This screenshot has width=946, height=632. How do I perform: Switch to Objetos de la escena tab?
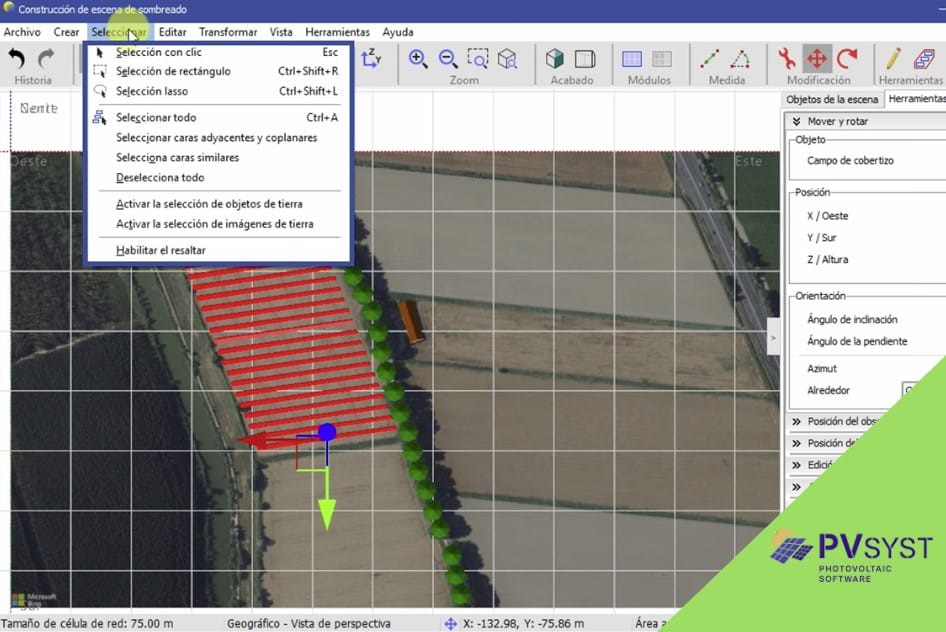click(831, 100)
